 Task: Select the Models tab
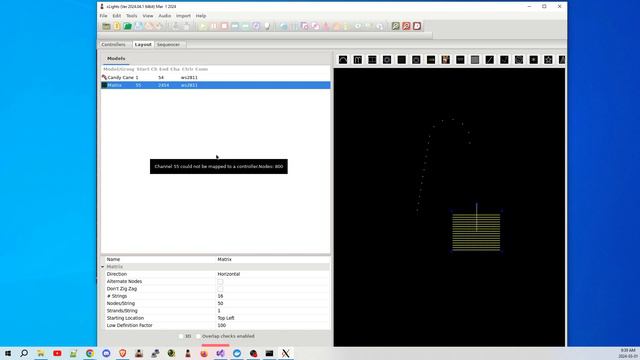tap(116, 59)
